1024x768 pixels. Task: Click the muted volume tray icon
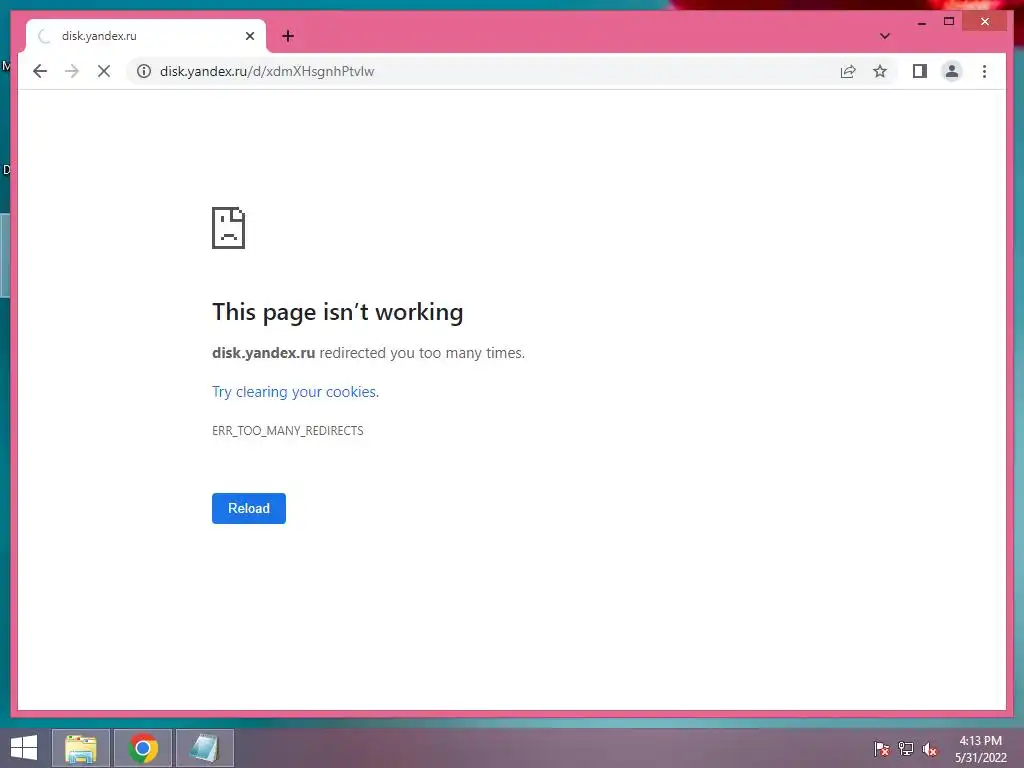point(929,748)
